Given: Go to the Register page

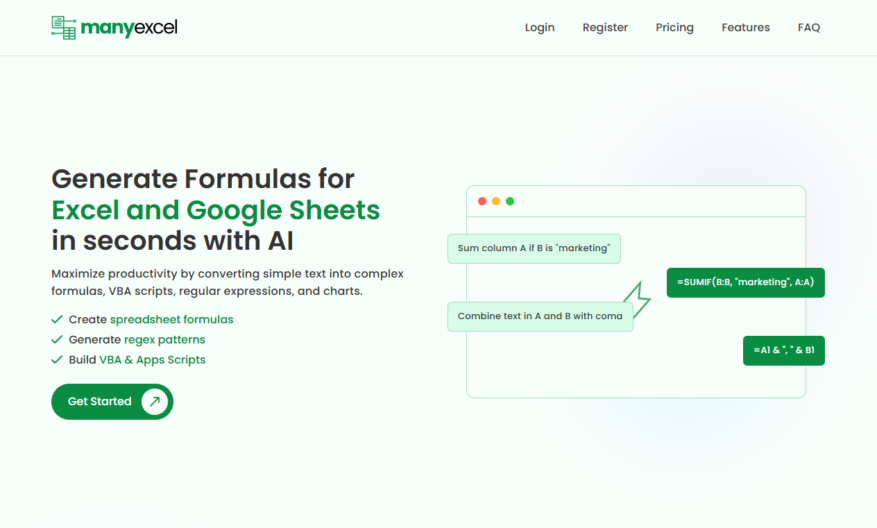Looking at the screenshot, I should point(605,27).
